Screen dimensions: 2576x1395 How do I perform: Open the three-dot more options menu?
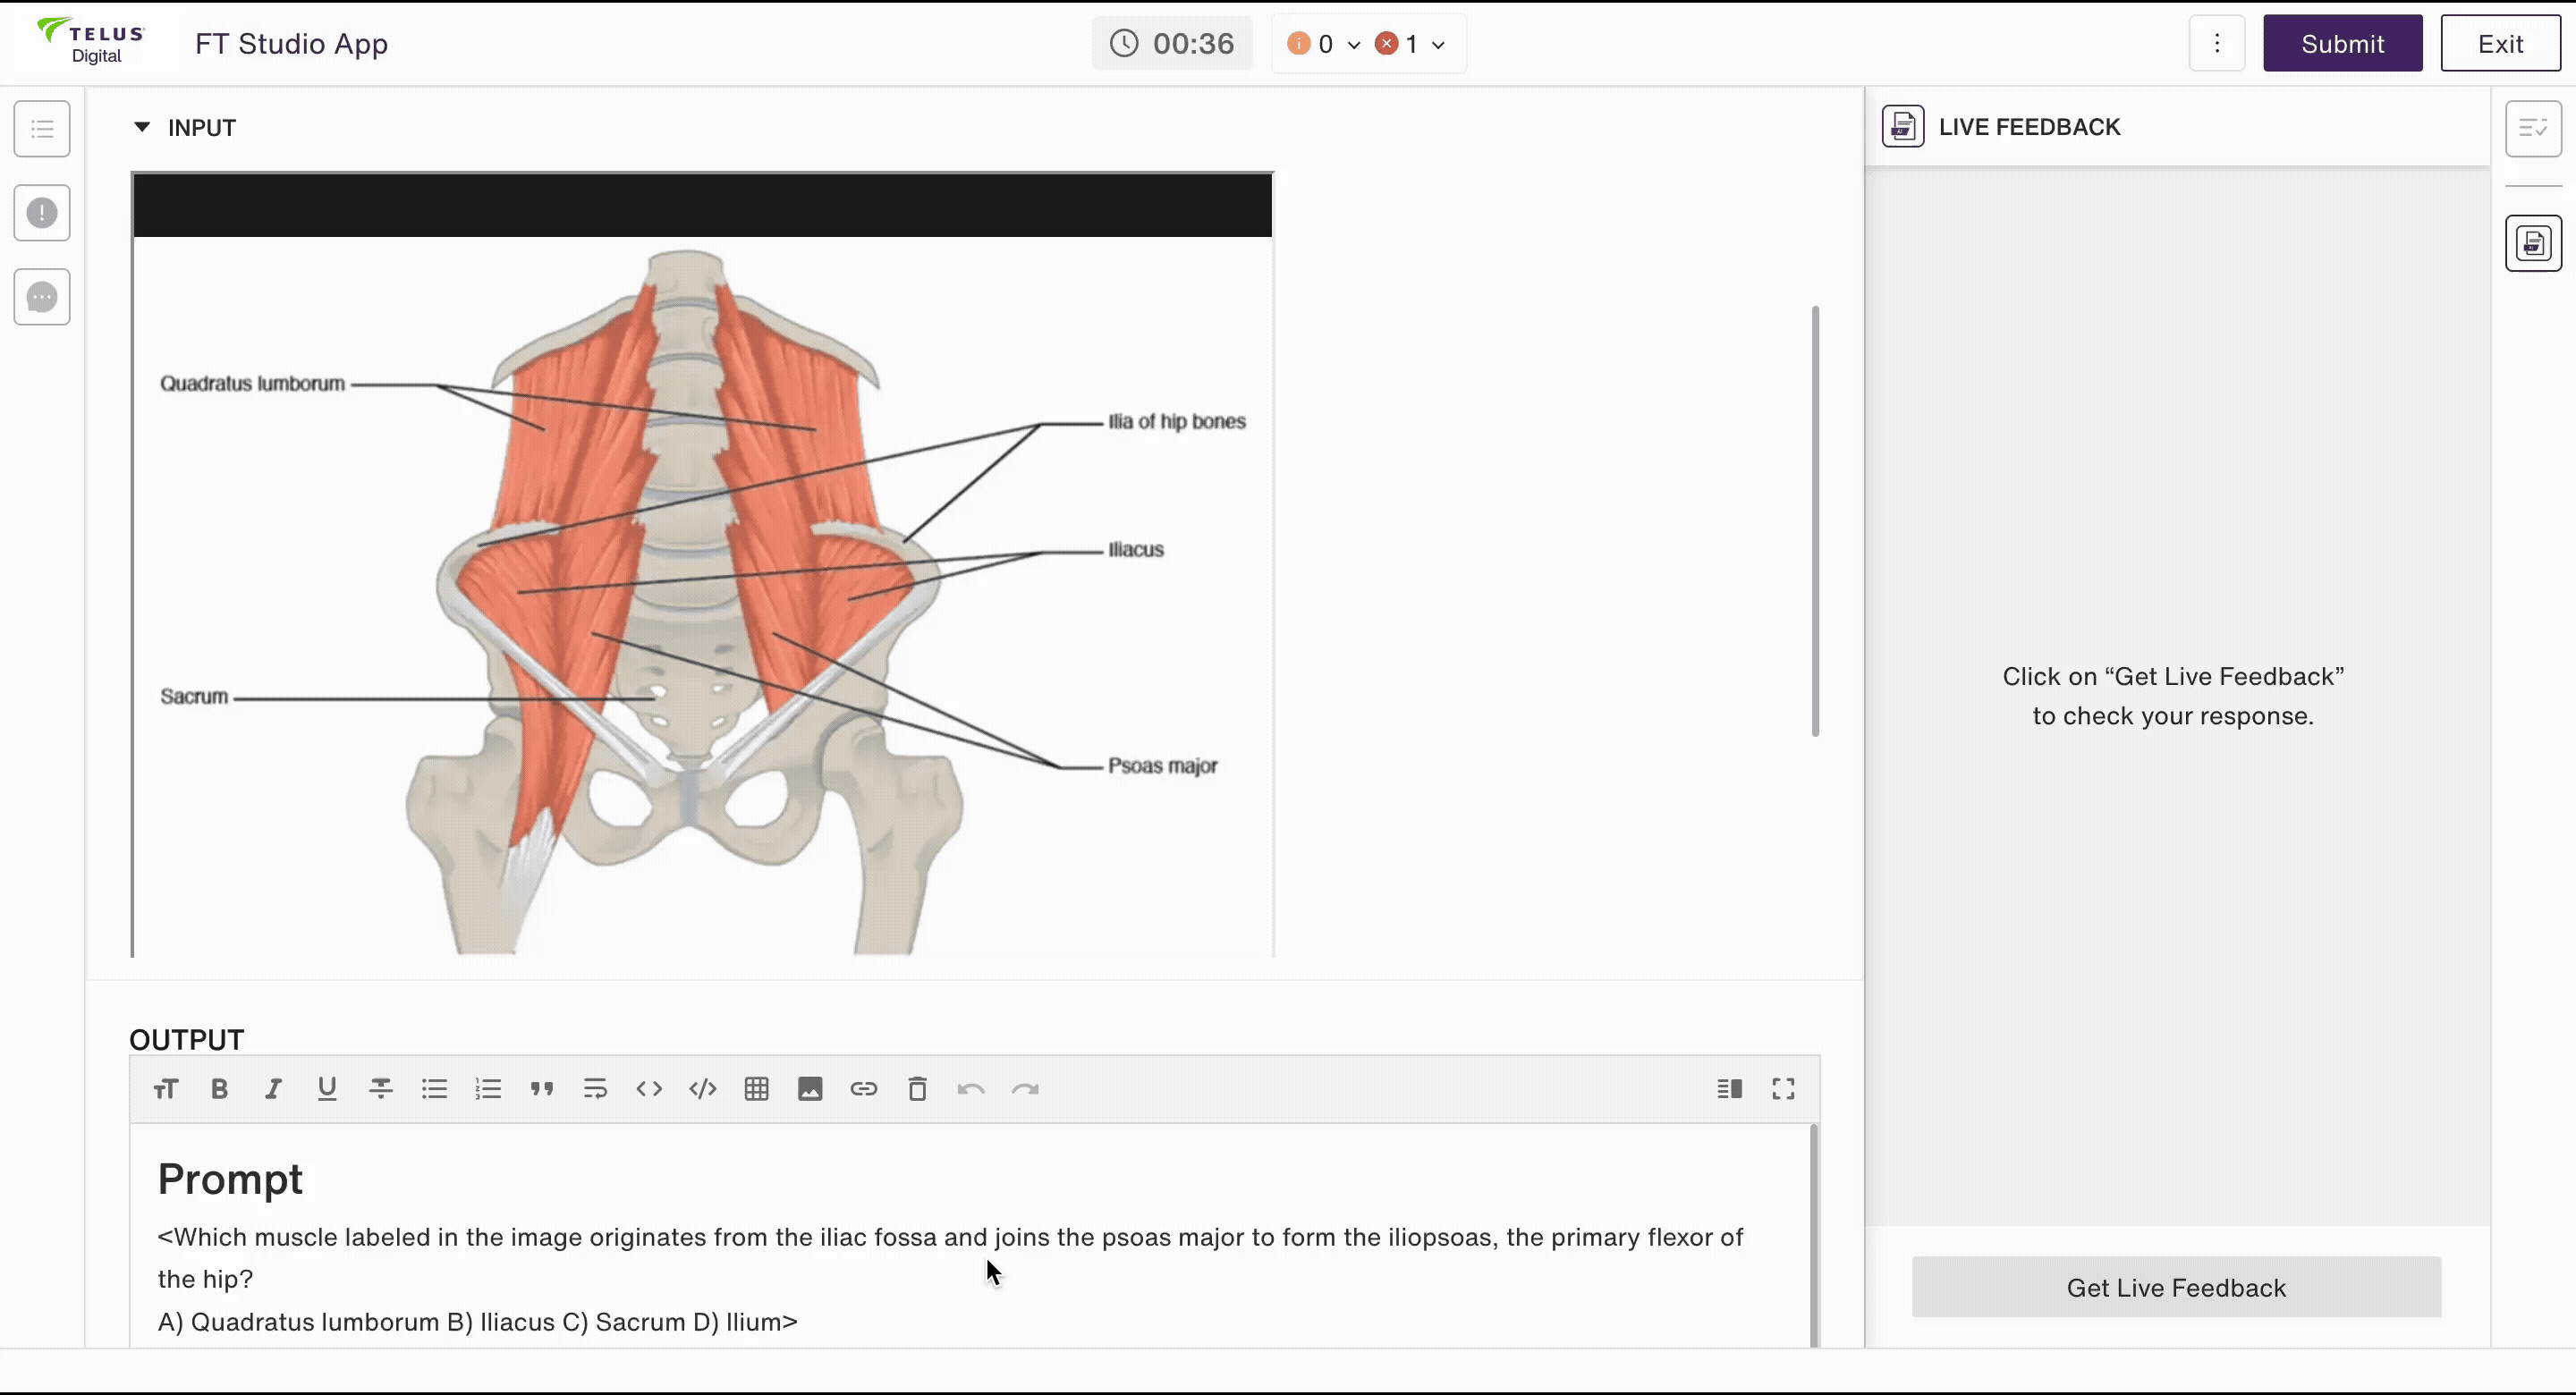[x=2216, y=43]
